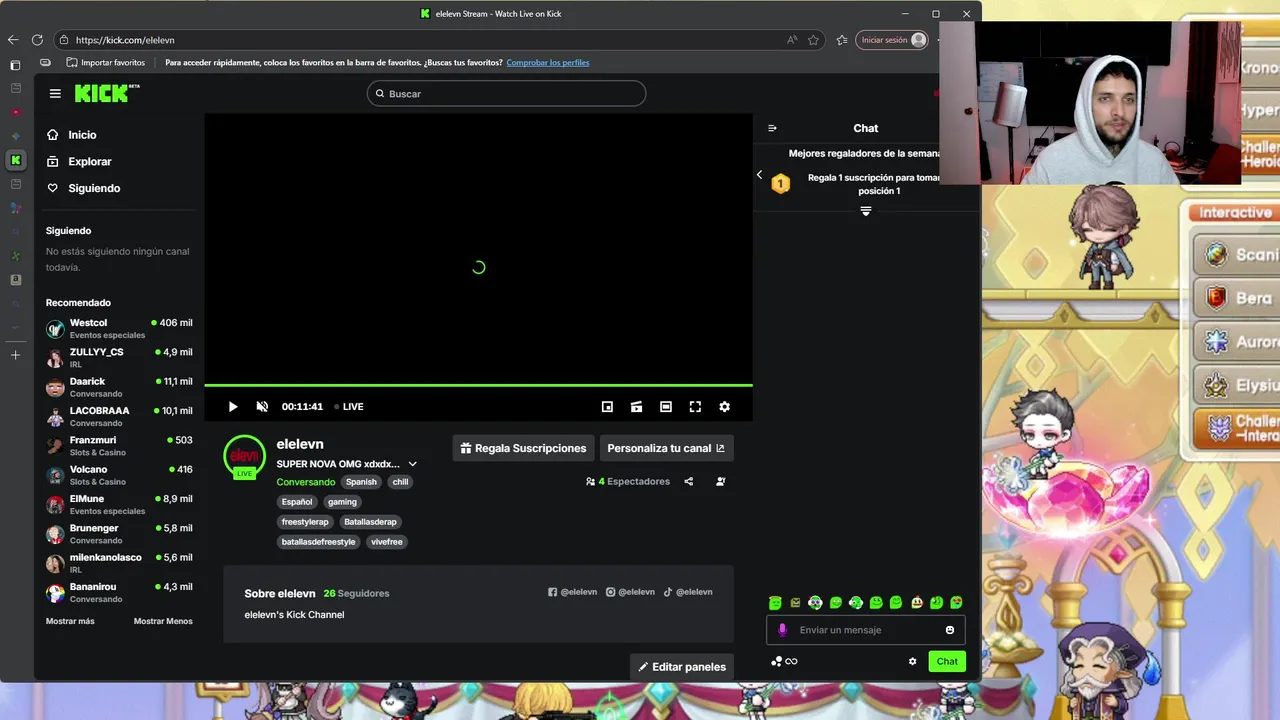Click Iniciar sesión browser profile button
1280x720 pixels.
[x=893, y=40]
